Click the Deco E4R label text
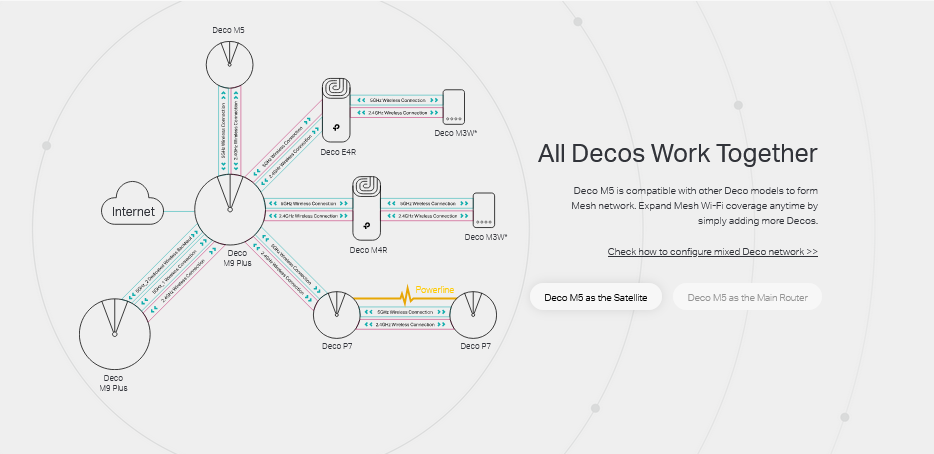 [338, 152]
